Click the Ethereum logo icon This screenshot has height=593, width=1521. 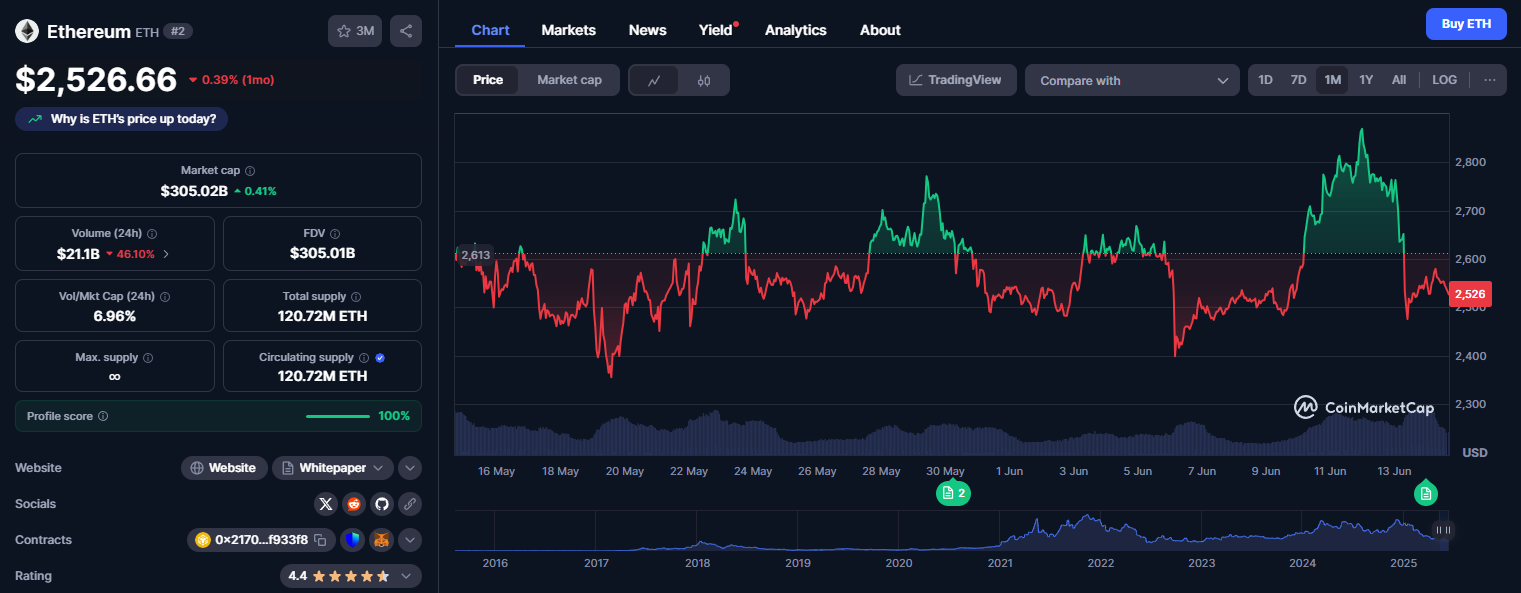coord(27,31)
